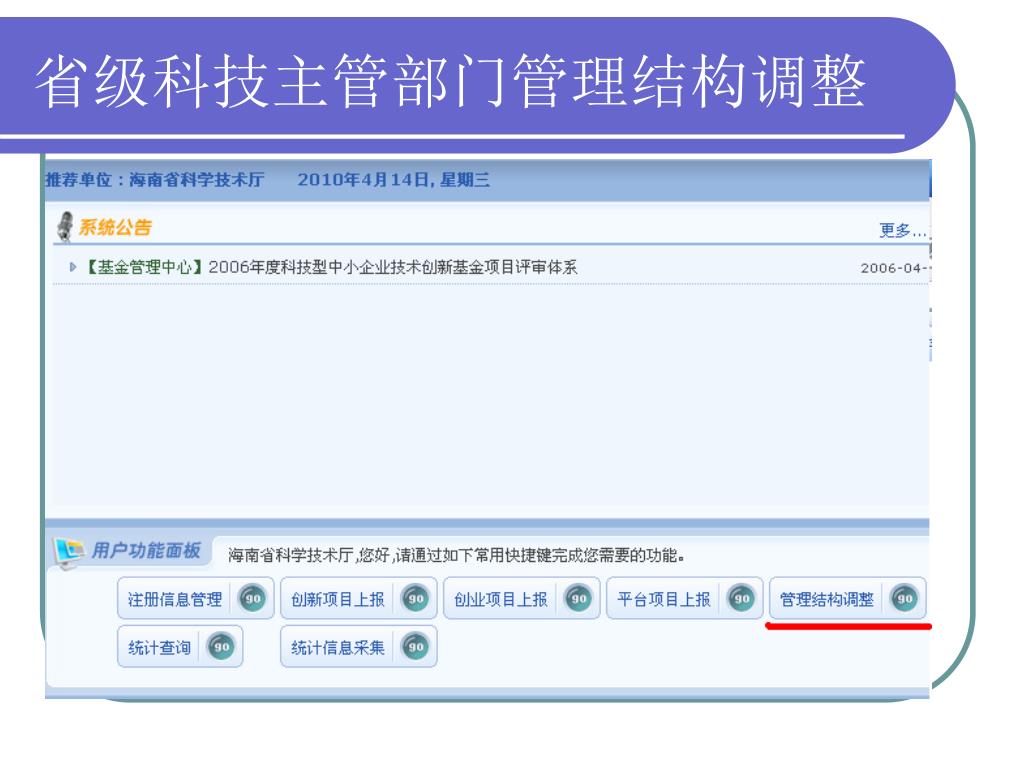
Task: Expand the arrow before 基金管理中心 announcement
Action: [x=73, y=267]
